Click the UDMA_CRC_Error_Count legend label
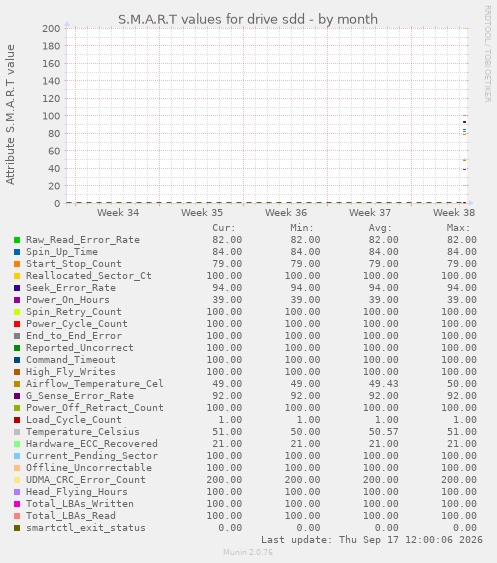 coord(86,480)
